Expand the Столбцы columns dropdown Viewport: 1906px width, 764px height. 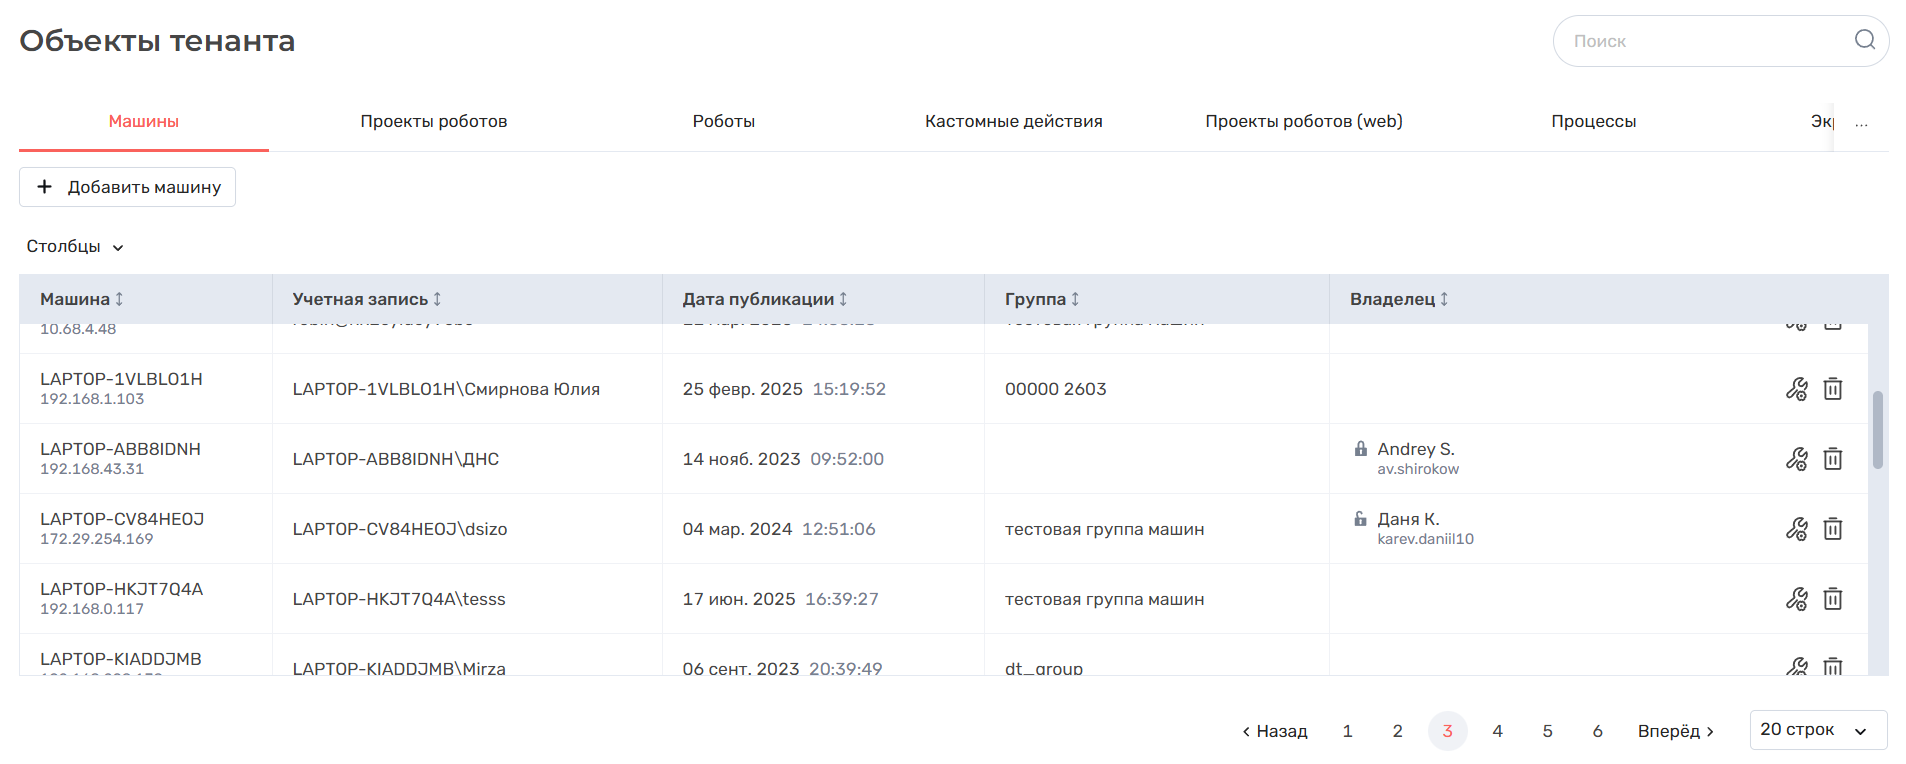(x=75, y=247)
